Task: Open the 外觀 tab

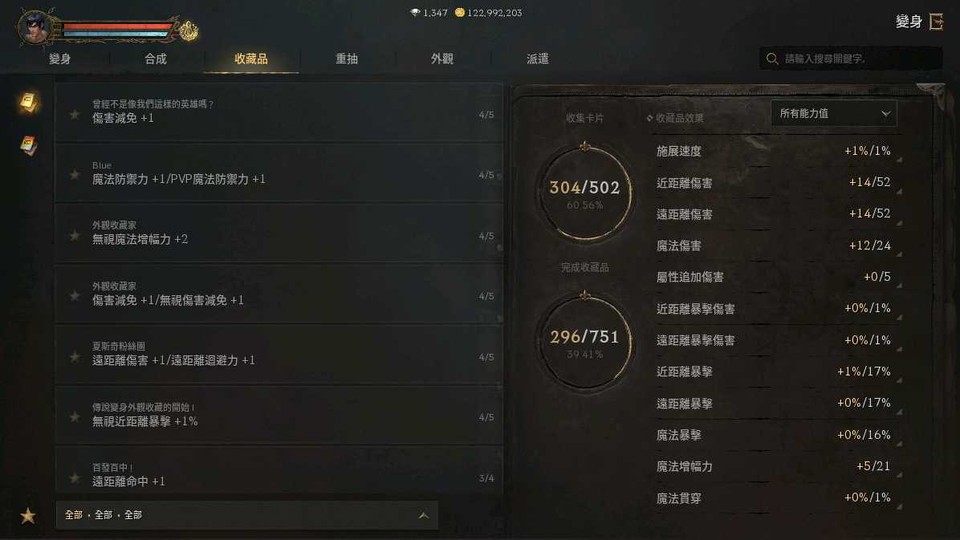Action: tap(441, 59)
